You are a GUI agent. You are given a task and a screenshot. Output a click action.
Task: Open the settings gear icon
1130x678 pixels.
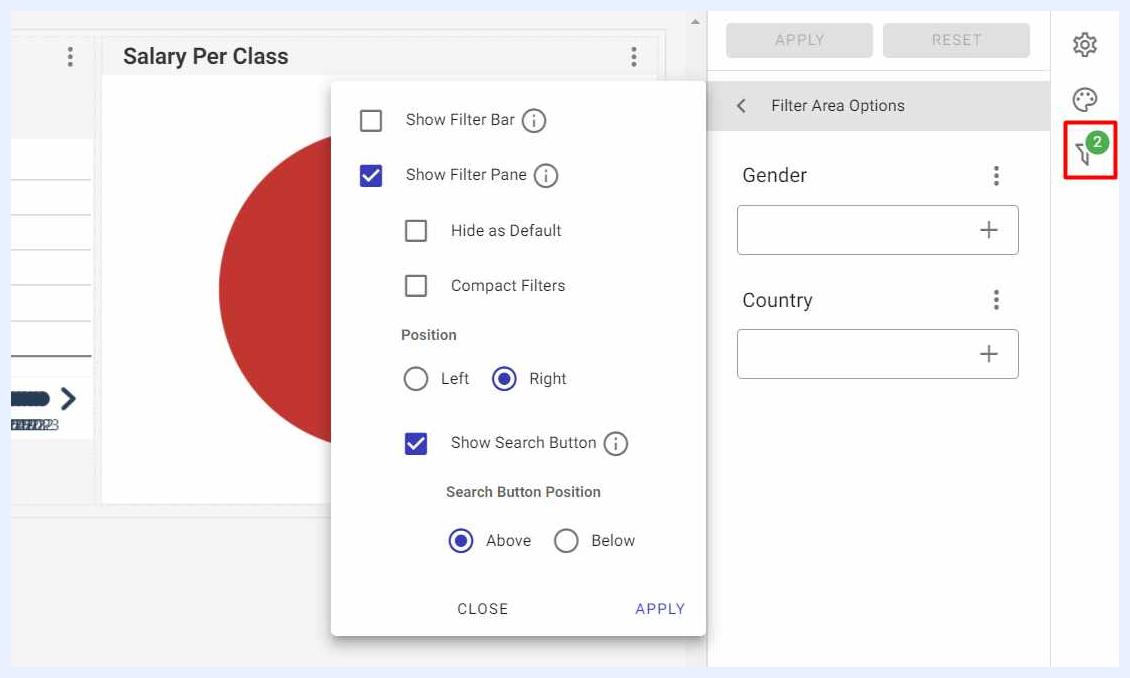click(1085, 45)
